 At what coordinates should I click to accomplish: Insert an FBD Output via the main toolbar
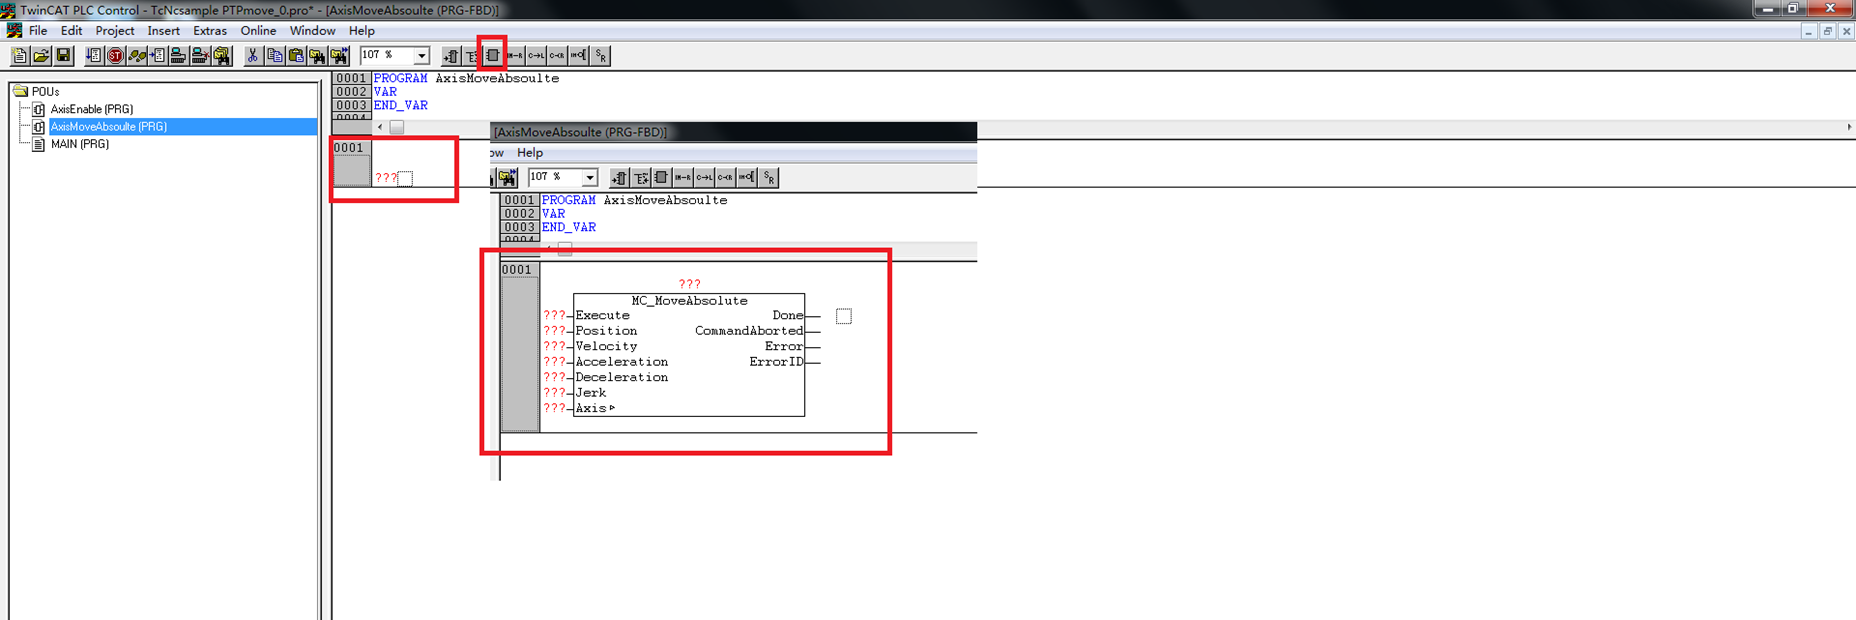point(471,55)
